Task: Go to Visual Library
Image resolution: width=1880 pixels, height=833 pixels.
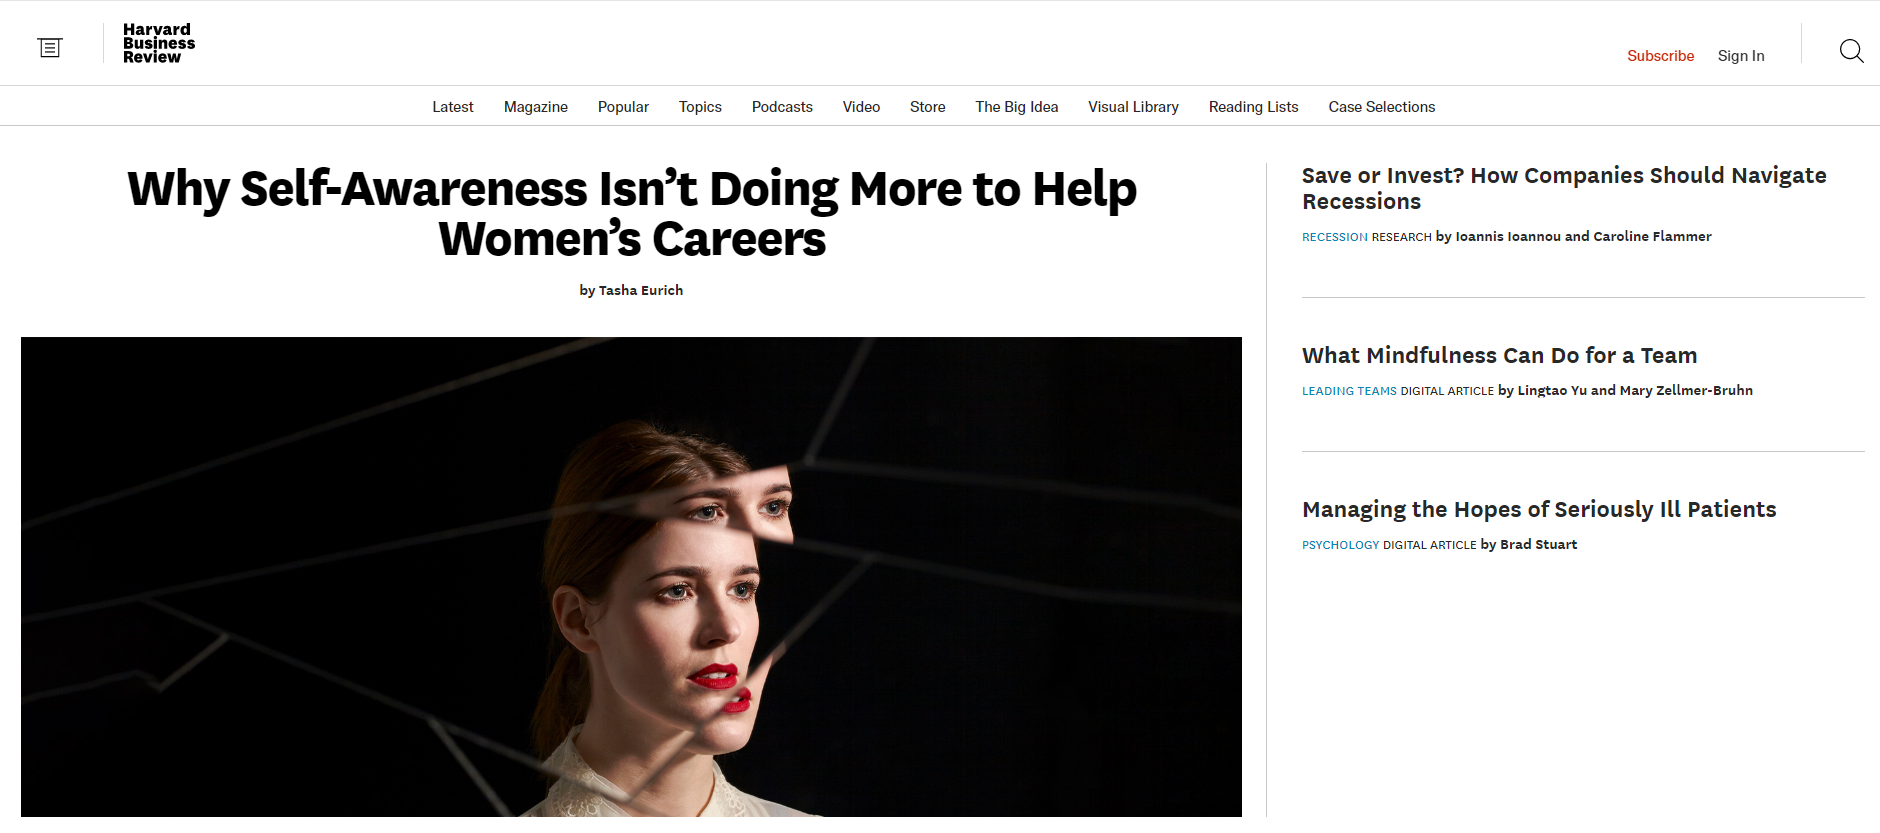Action: tap(1133, 107)
